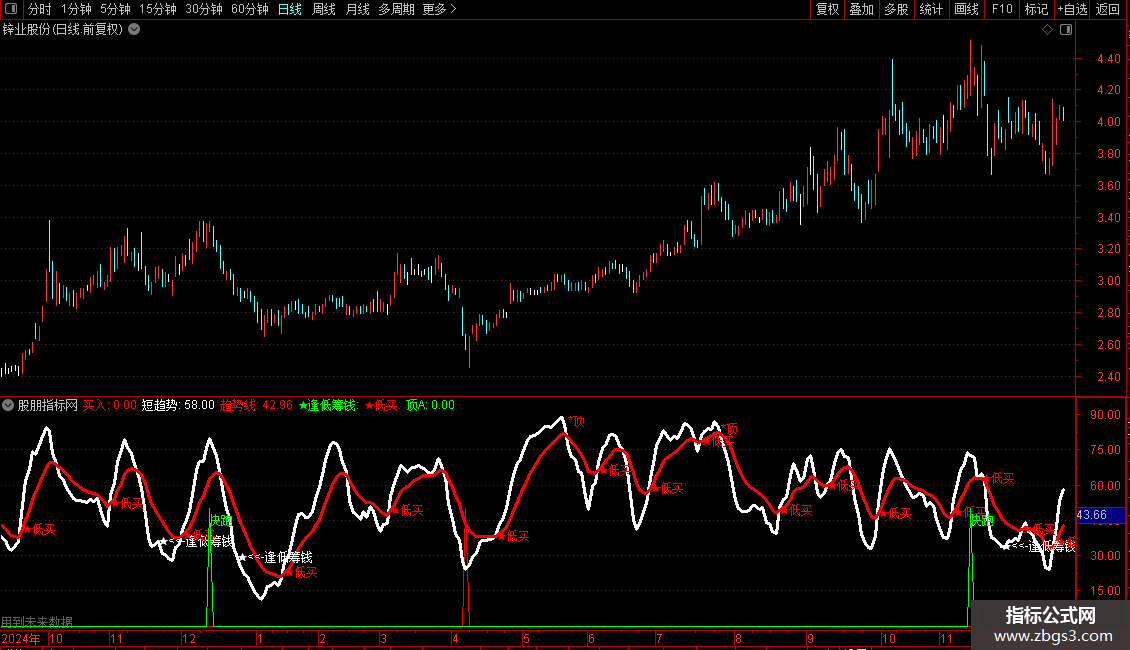Click the 趋势线: 42.96 indicator value
The image size is (1130, 650).
tap(257, 405)
